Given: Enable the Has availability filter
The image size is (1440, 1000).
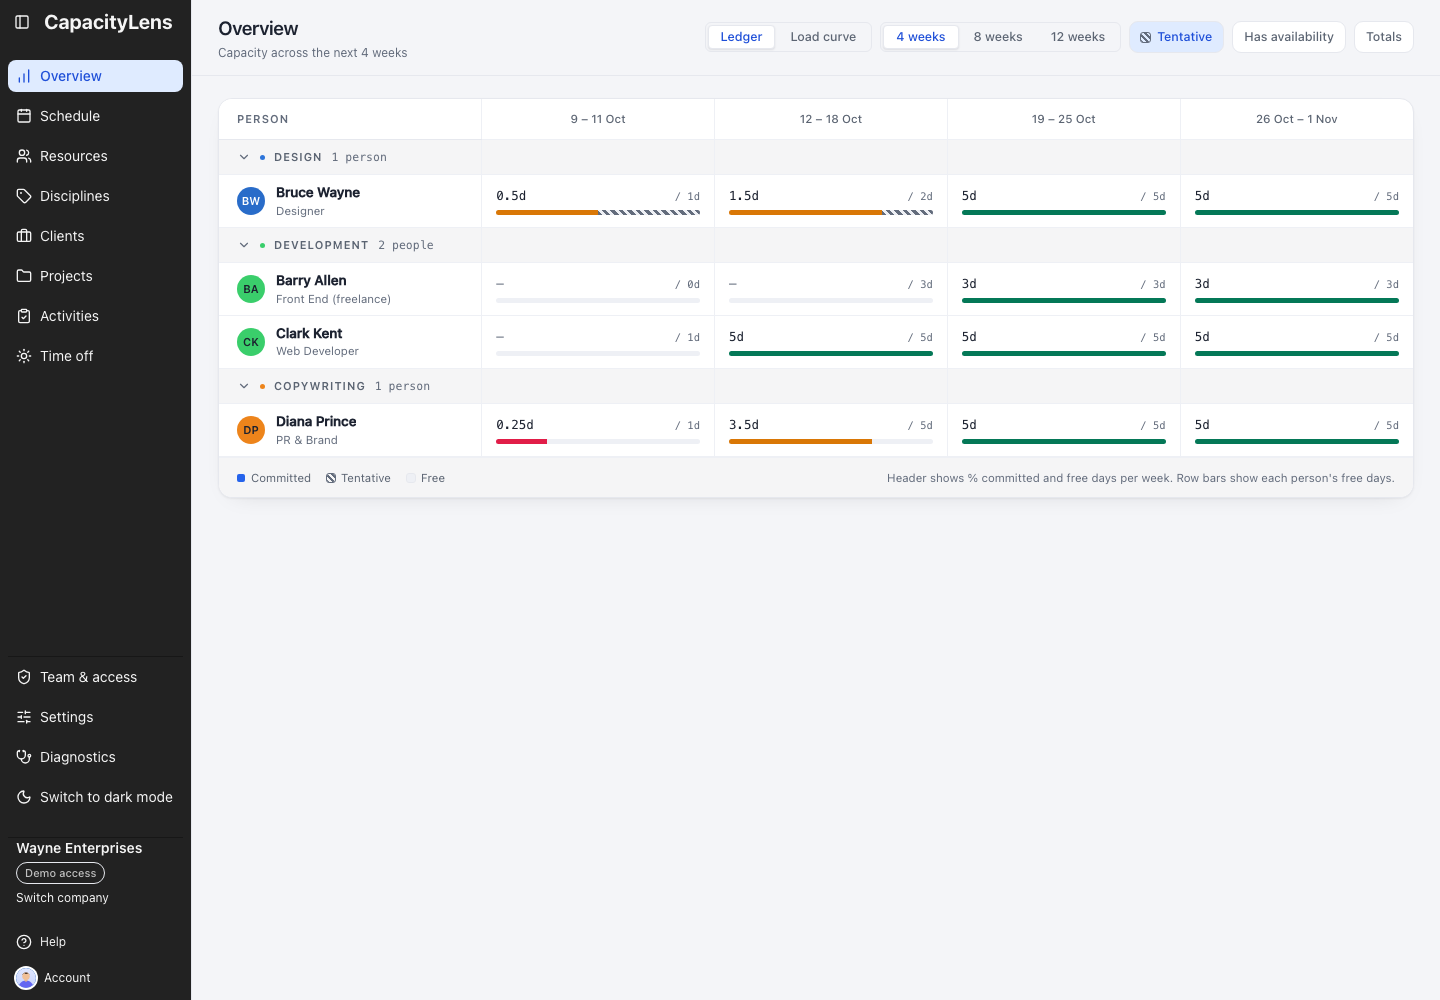Looking at the screenshot, I should [x=1289, y=37].
